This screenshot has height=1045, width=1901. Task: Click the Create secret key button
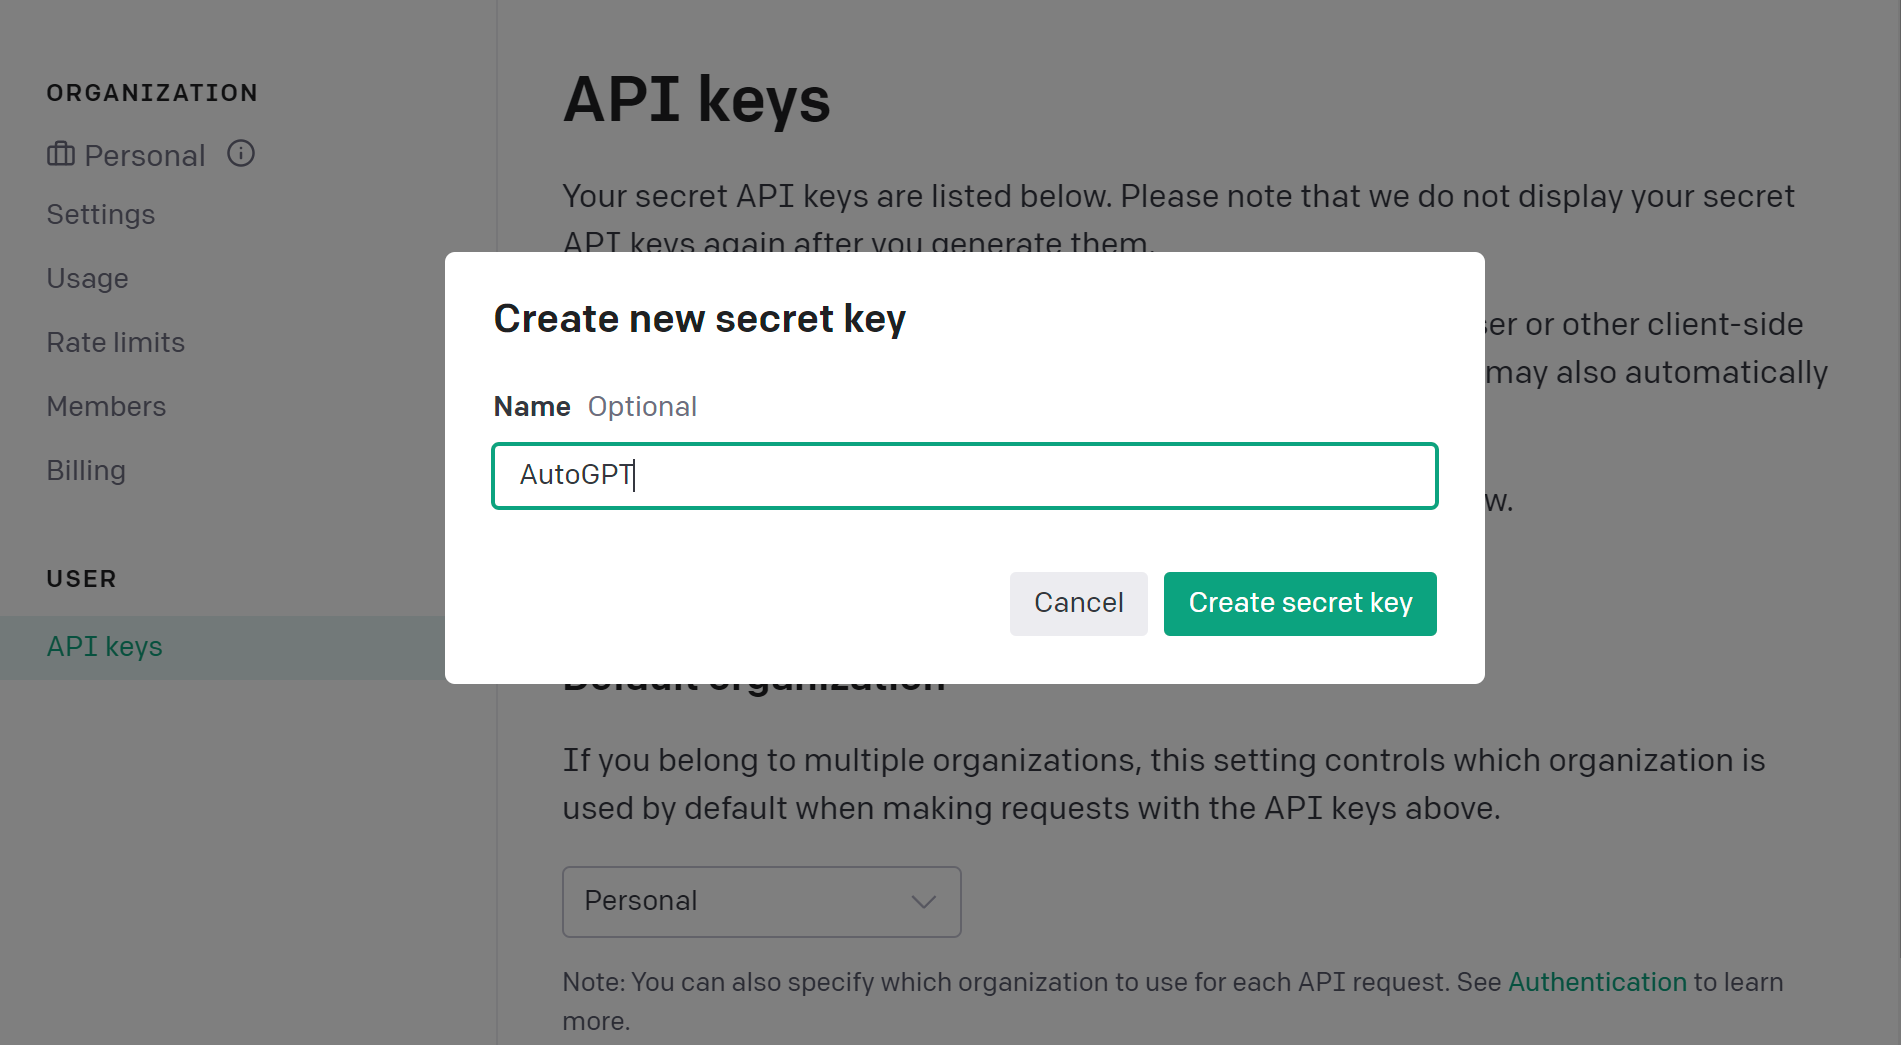coord(1300,604)
